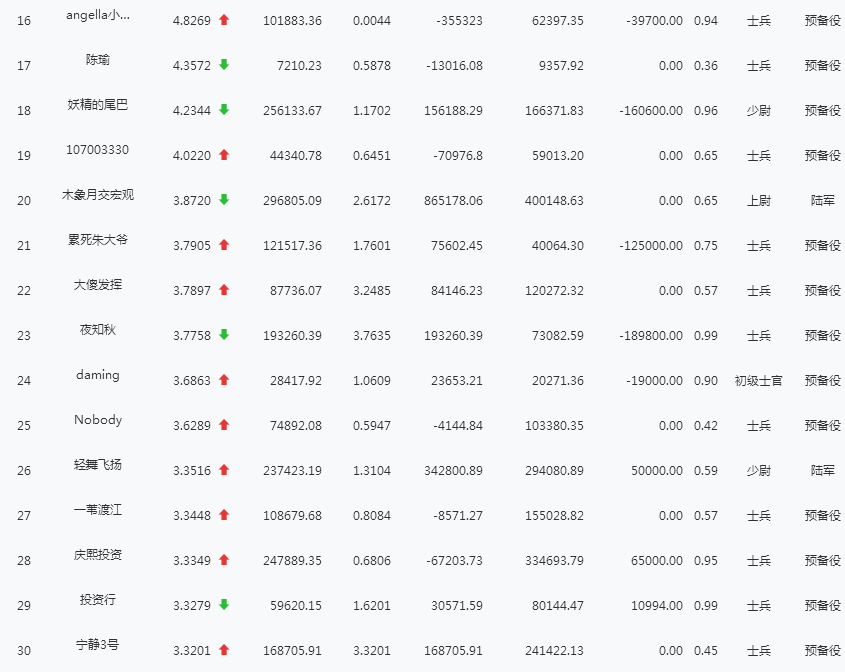
Task: Select the name Nobody
Action: [x=98, y=420]
